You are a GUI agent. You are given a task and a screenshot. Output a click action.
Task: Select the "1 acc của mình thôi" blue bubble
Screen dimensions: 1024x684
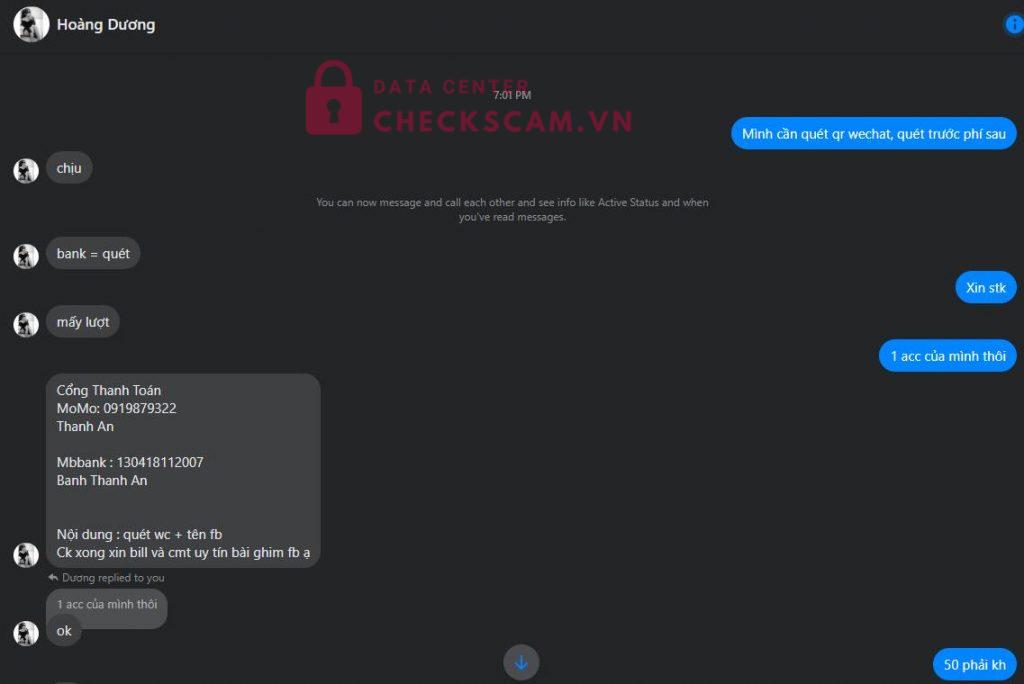pyautogui.click(x=948, y=356)
